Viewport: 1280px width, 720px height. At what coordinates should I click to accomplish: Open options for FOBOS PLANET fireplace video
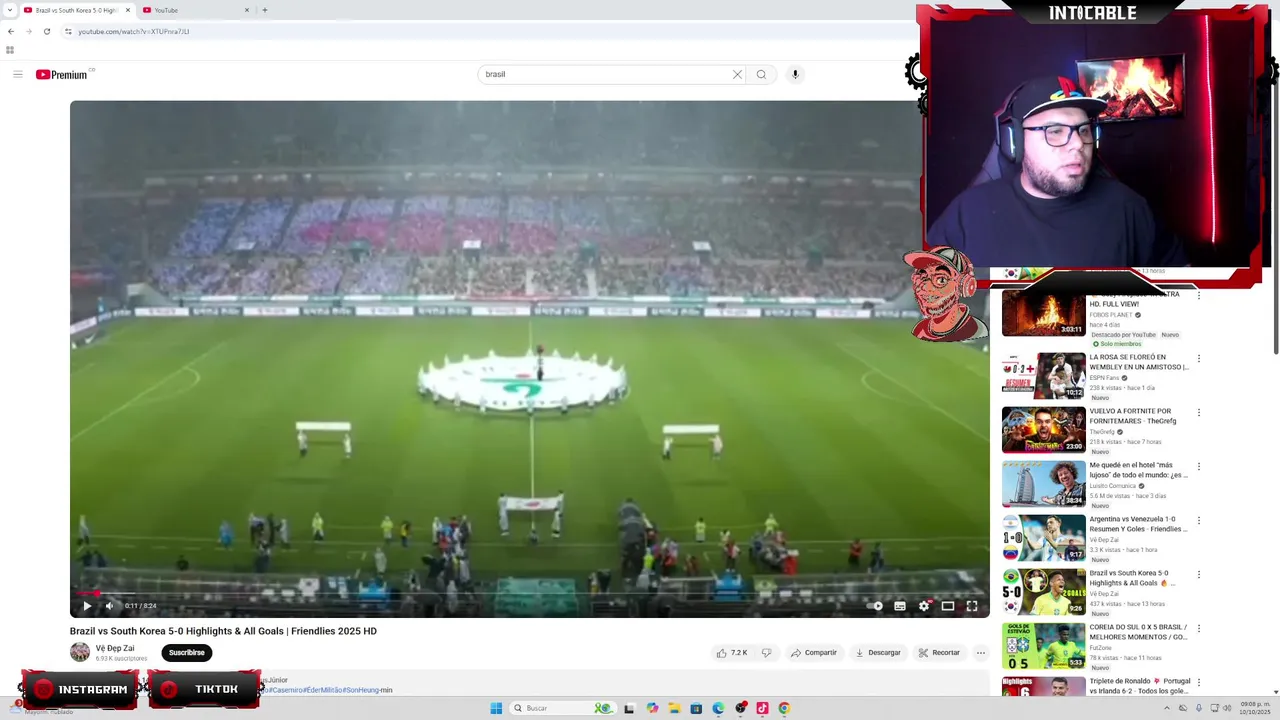[x=1199, y=296]
